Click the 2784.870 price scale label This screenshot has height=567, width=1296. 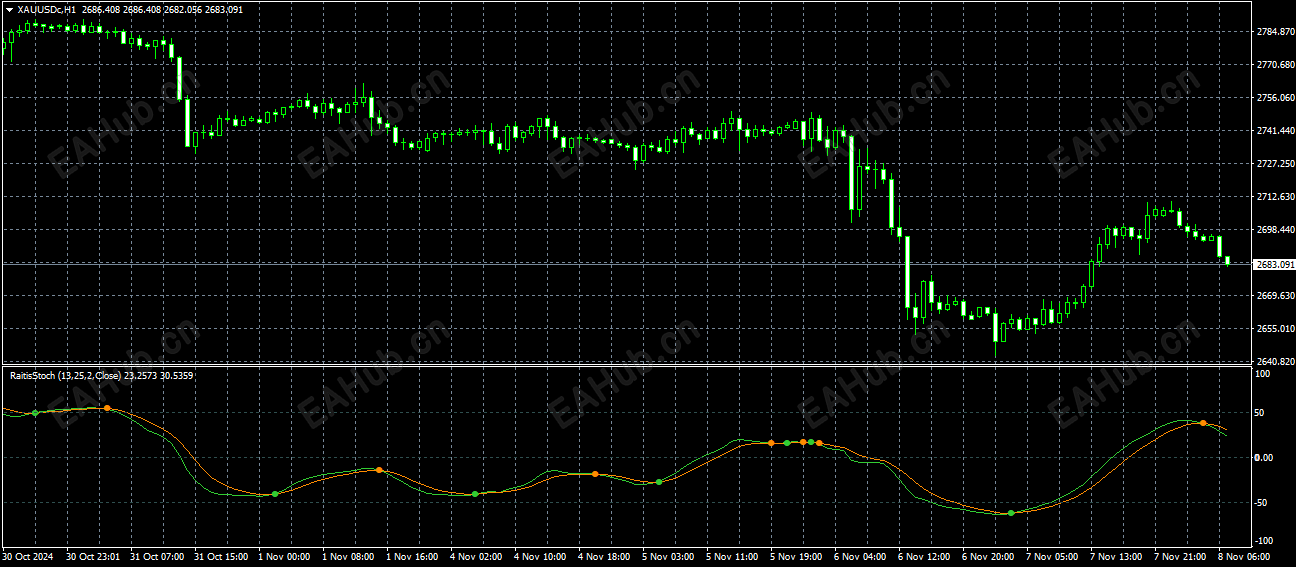[1274, 32]
